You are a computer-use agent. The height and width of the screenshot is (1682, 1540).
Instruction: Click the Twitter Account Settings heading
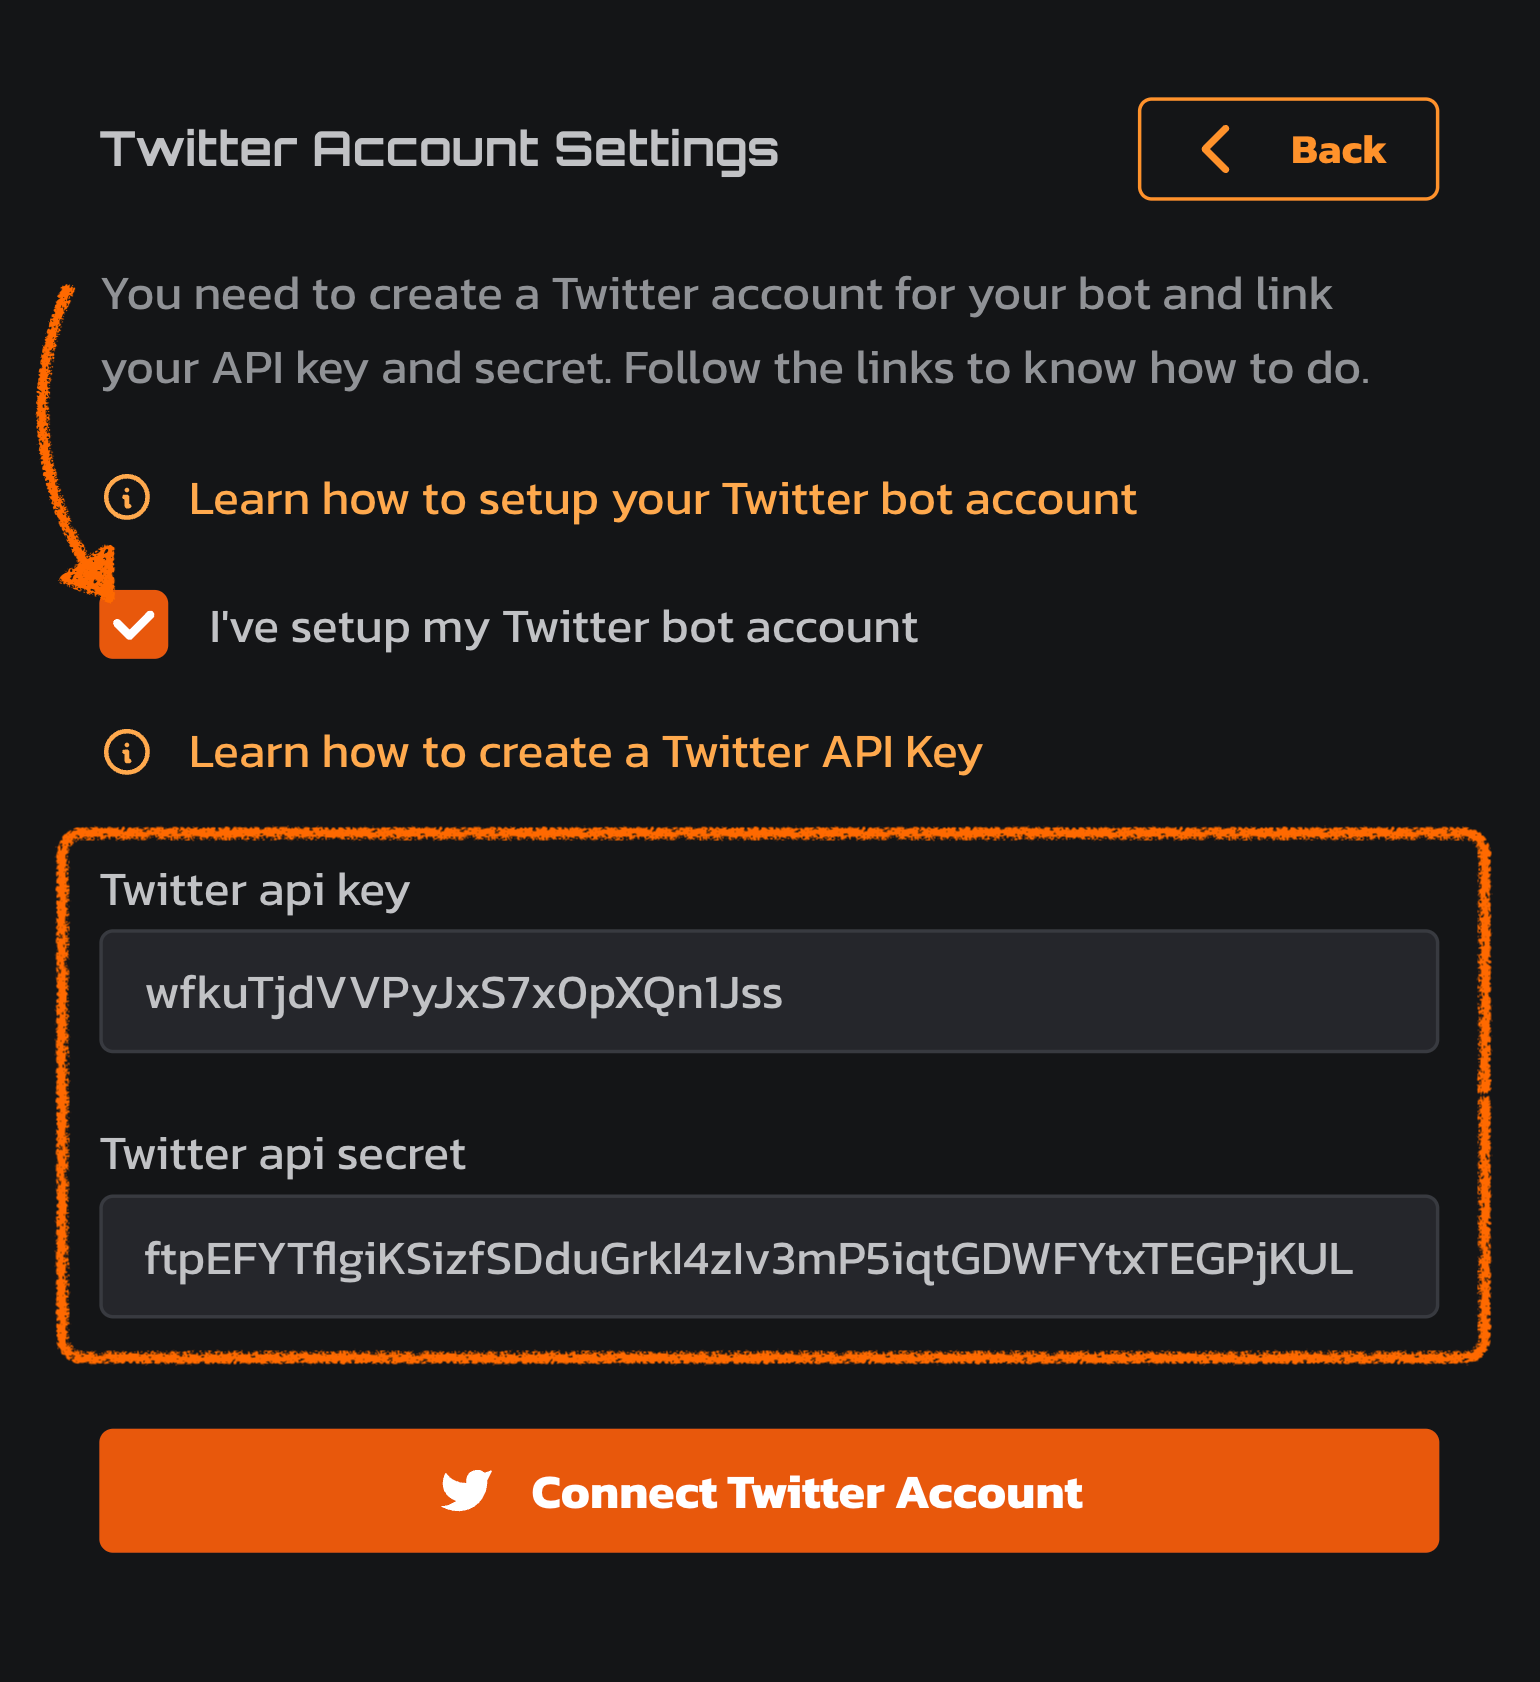(x=439, y=150)
